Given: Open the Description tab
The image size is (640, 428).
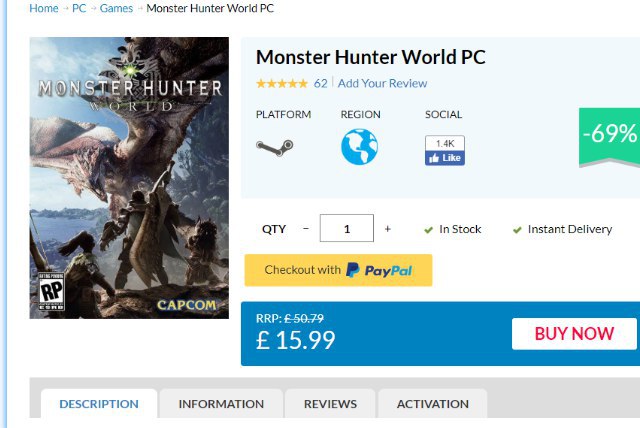Looking at the screenshot, I should point(99,404).
